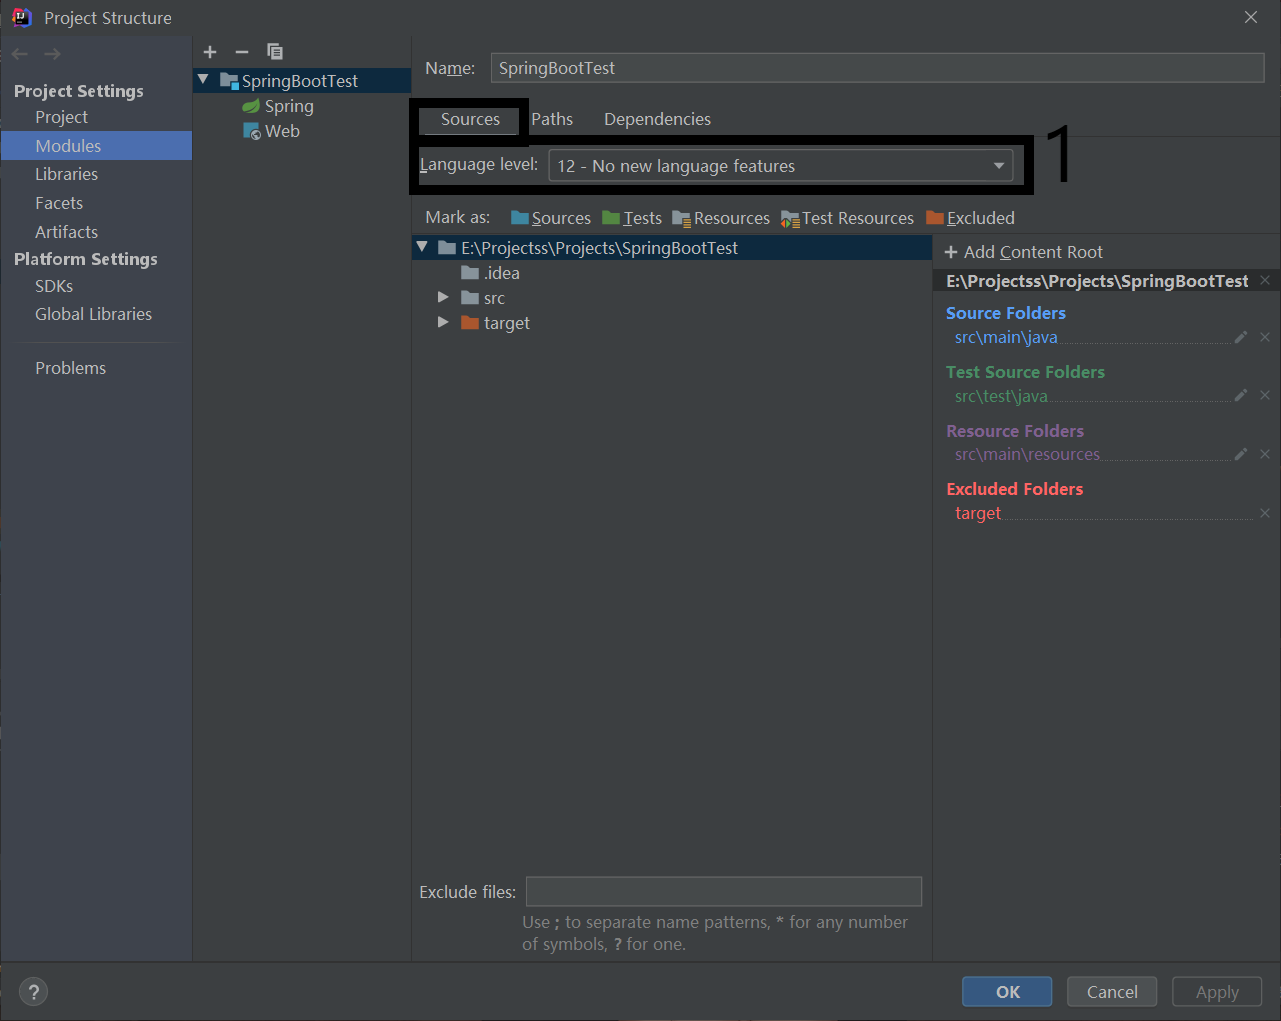Switch to the Paths tab
The height and width of the screenshot is (1021, 1281).
(x=552, y=119)
